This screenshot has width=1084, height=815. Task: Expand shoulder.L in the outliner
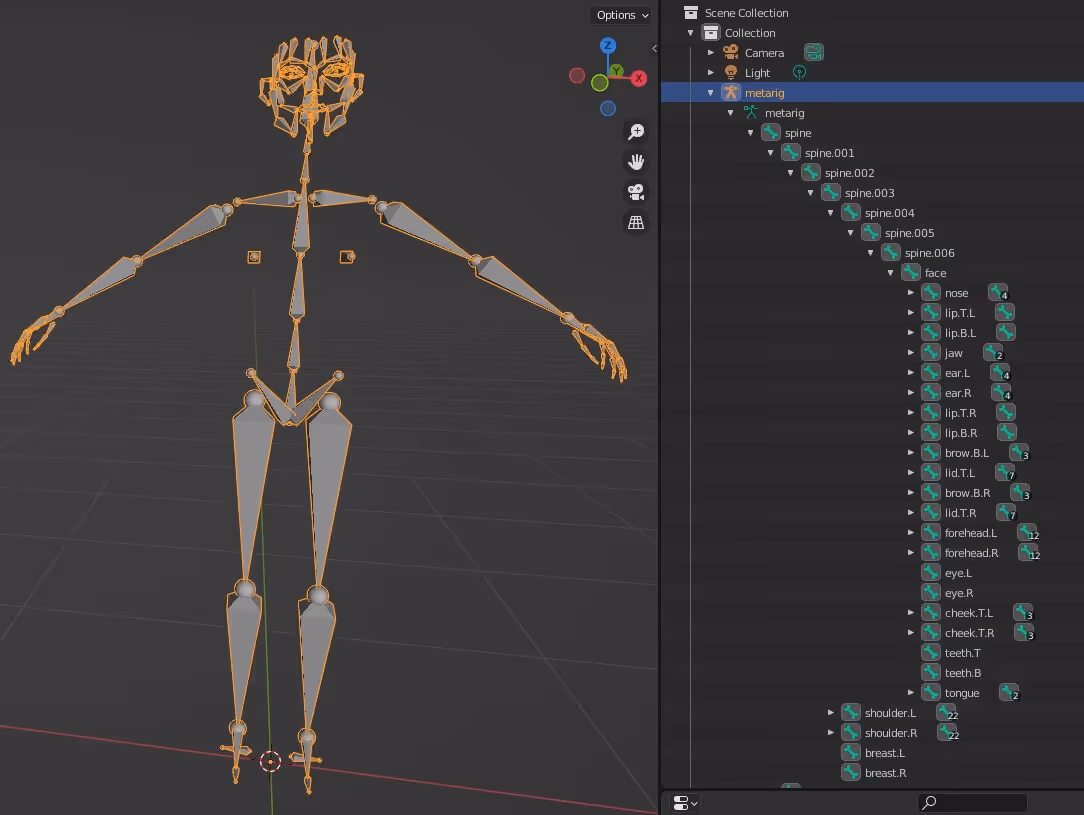click(x=831, y=712)
